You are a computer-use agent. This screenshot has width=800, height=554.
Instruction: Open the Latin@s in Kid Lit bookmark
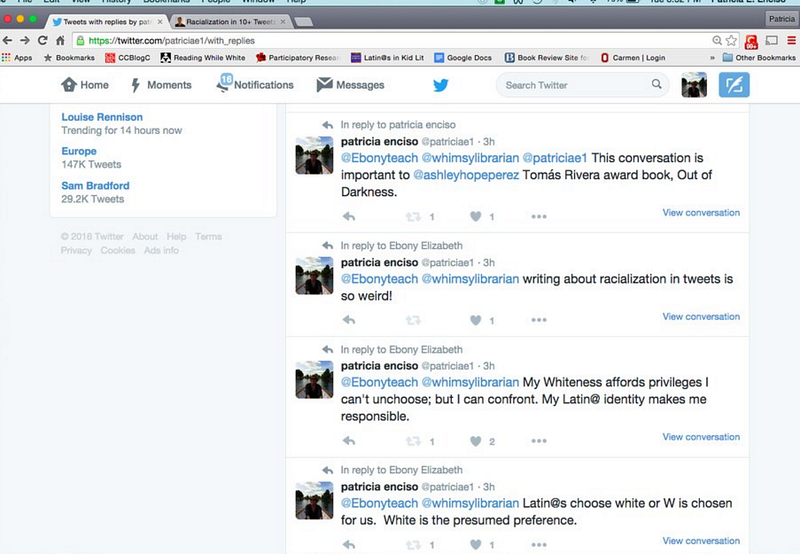(x=387, y=58)
